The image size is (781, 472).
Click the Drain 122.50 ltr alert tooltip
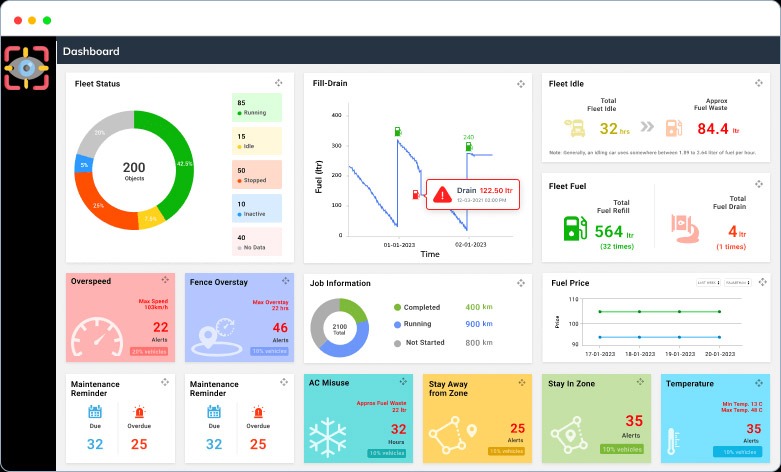pyautogui.click(x=473, y=194)
